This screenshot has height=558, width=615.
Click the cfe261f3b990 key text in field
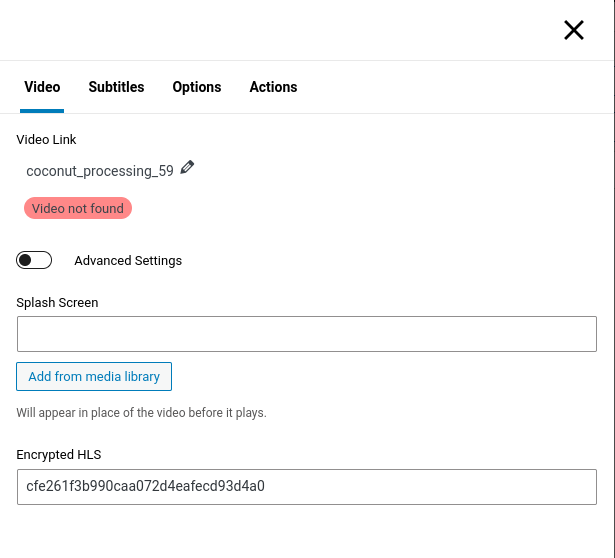145,487
